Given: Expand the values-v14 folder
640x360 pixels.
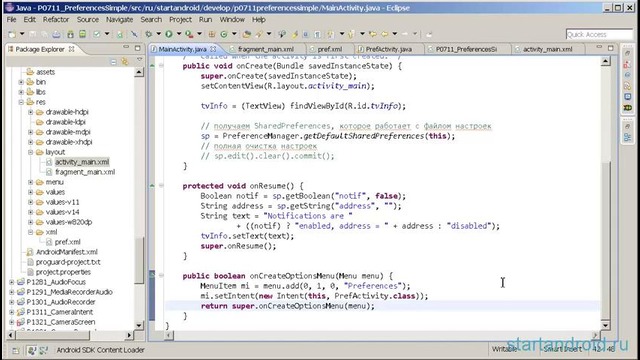Looking at the screenshot, I should (31, 212).
